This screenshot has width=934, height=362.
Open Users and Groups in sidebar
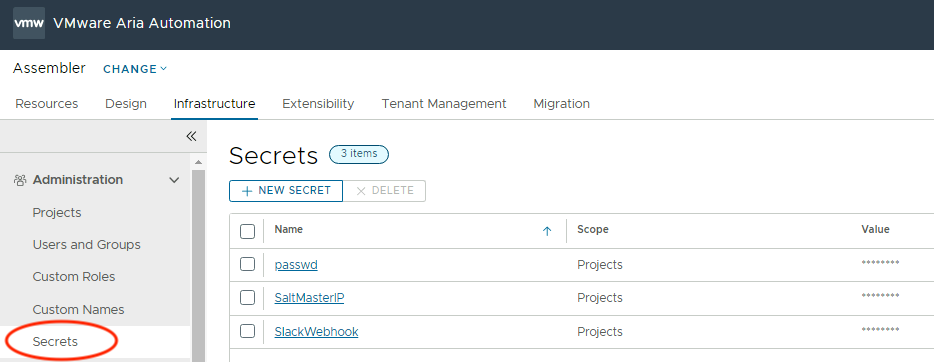[x=86, y=245]
